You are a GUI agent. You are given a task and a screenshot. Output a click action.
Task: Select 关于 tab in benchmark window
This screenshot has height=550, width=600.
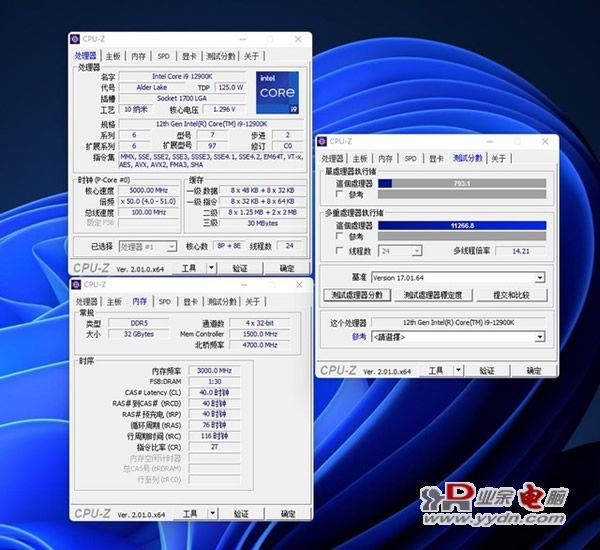tap(498, 158)
